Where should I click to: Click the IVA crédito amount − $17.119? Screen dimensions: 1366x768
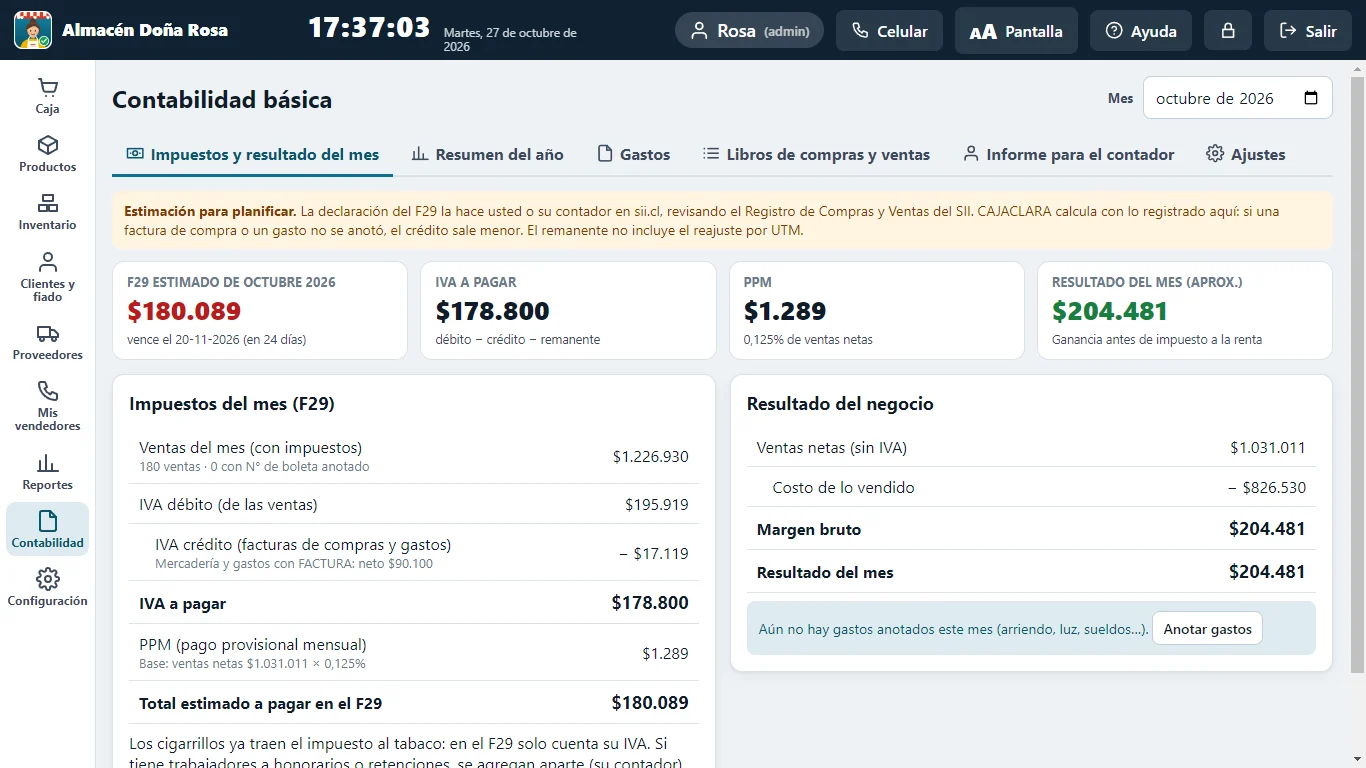[x=654, y=553]
